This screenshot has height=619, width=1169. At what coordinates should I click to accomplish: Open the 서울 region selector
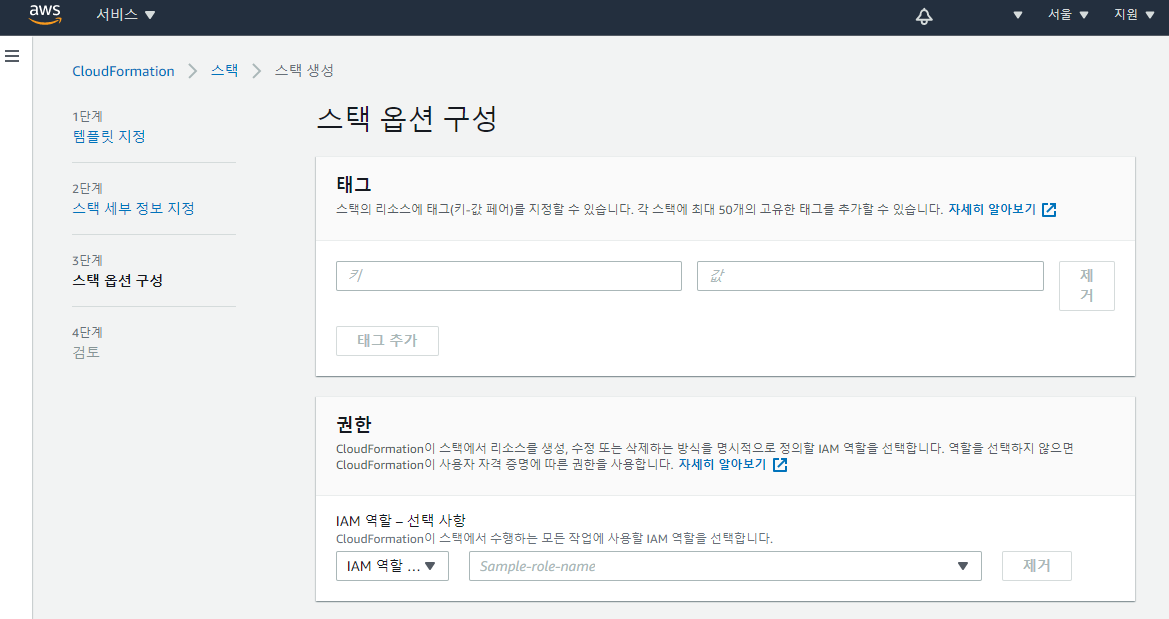click(x=1068, y=15)
